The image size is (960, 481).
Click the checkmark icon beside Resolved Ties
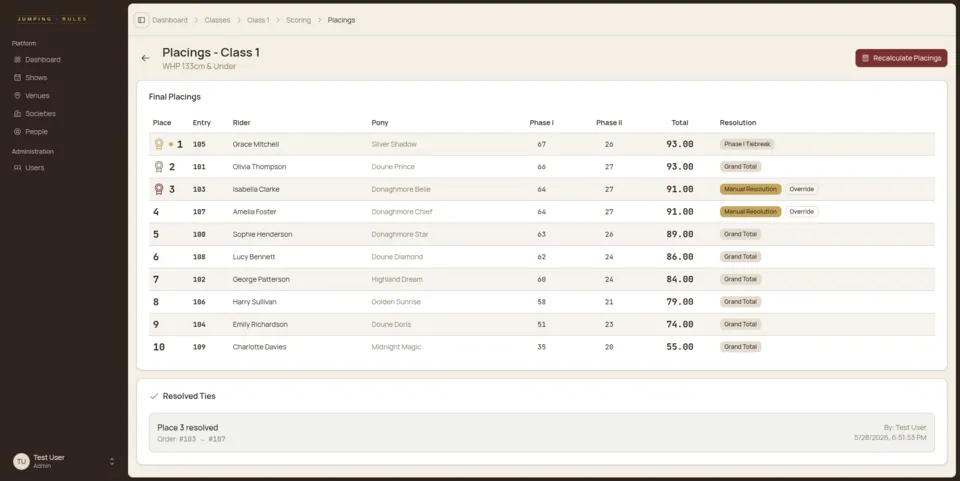coord(154,396)
